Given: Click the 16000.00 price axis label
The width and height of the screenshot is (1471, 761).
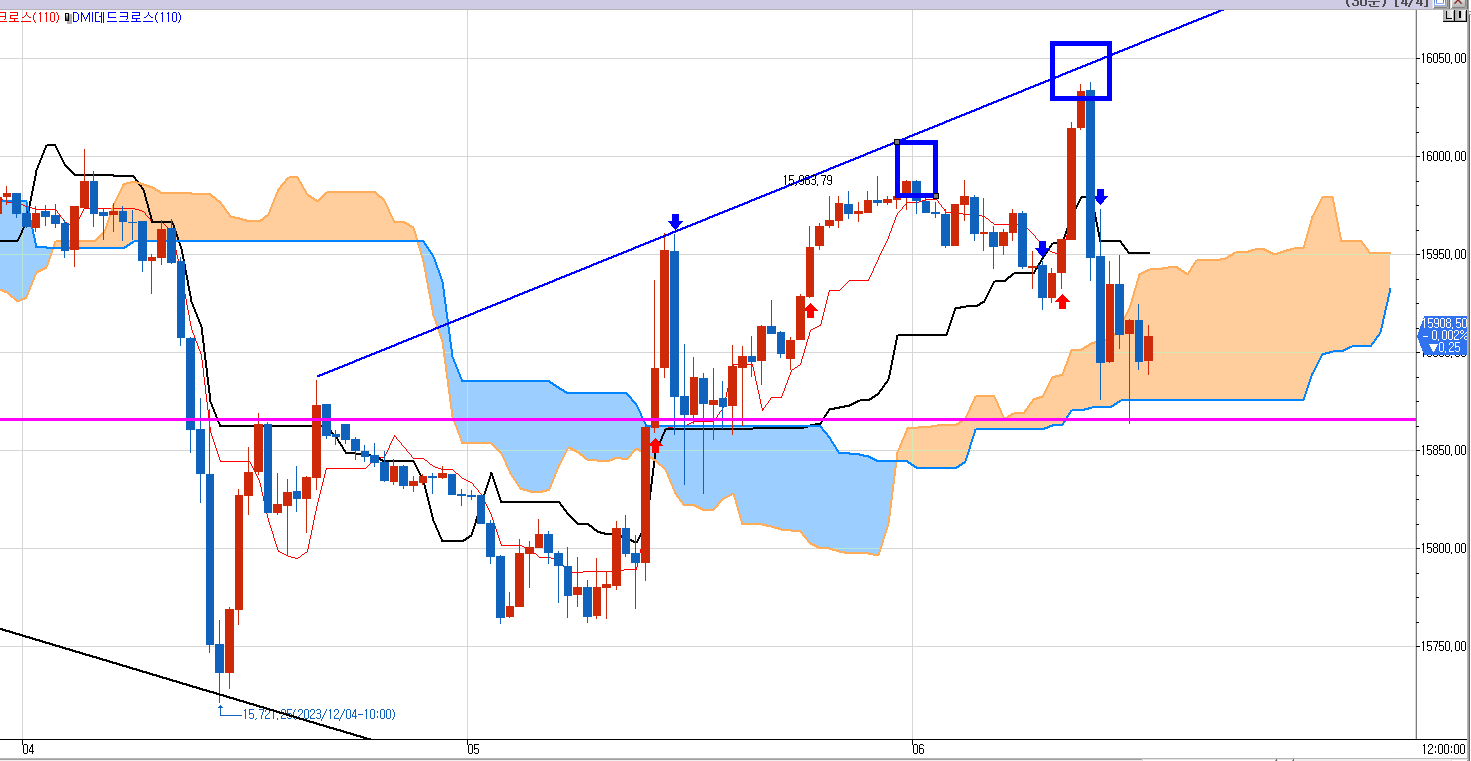Looking at the screenshot, I should click(x=1443, y=156).
